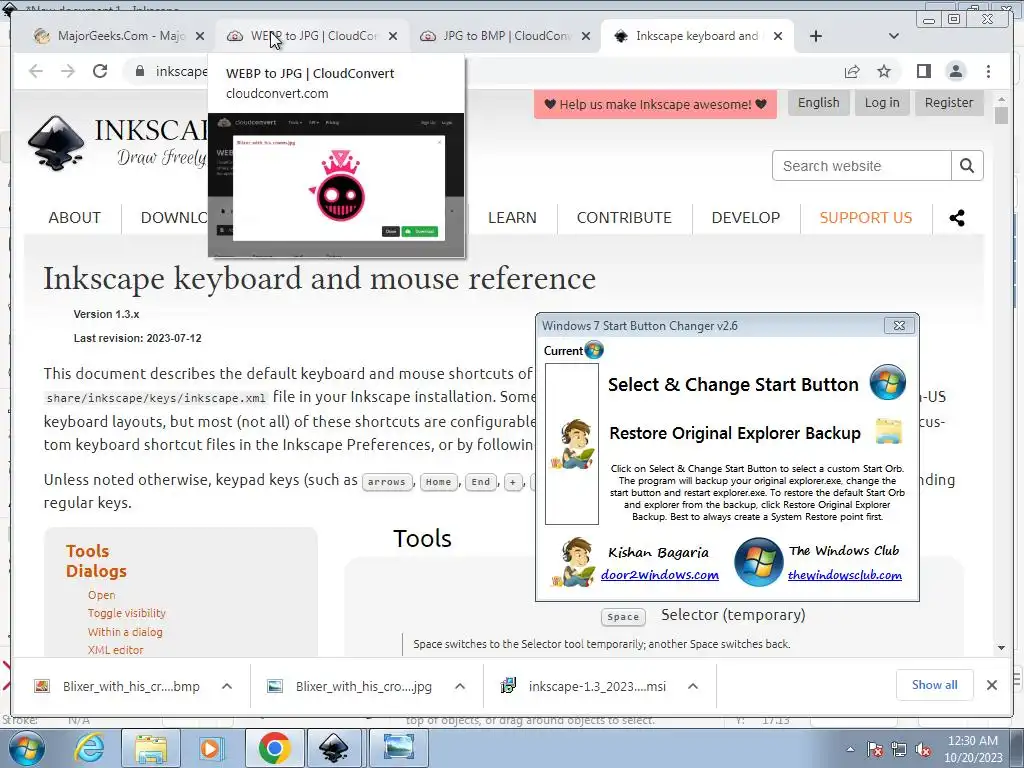Click the browser back arrow

point(36,71)
